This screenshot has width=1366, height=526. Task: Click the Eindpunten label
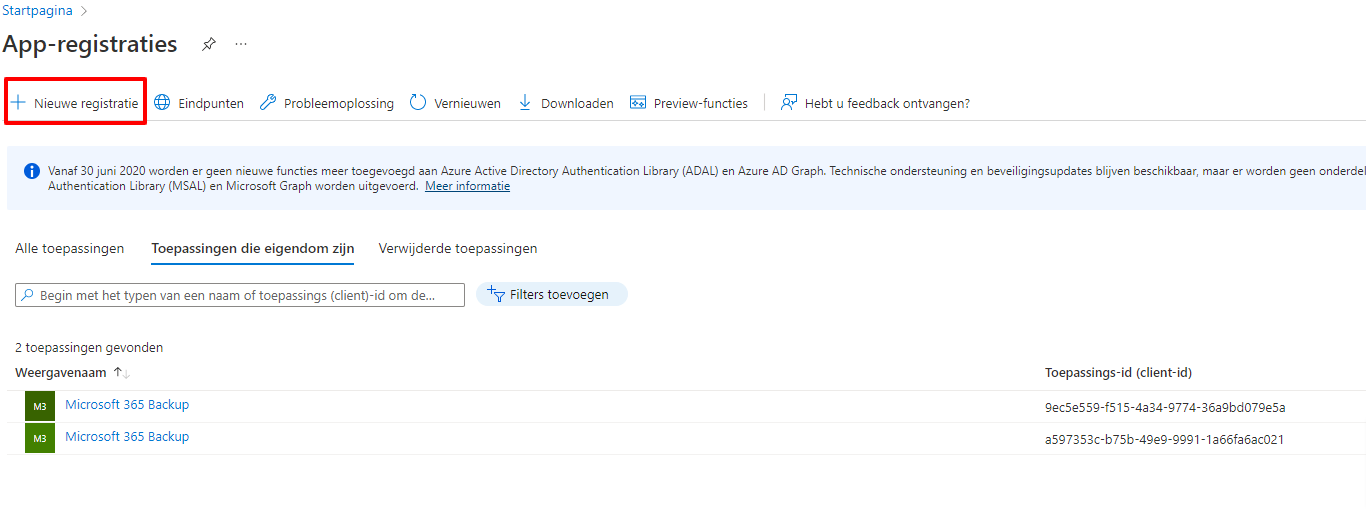pos(211,103)
